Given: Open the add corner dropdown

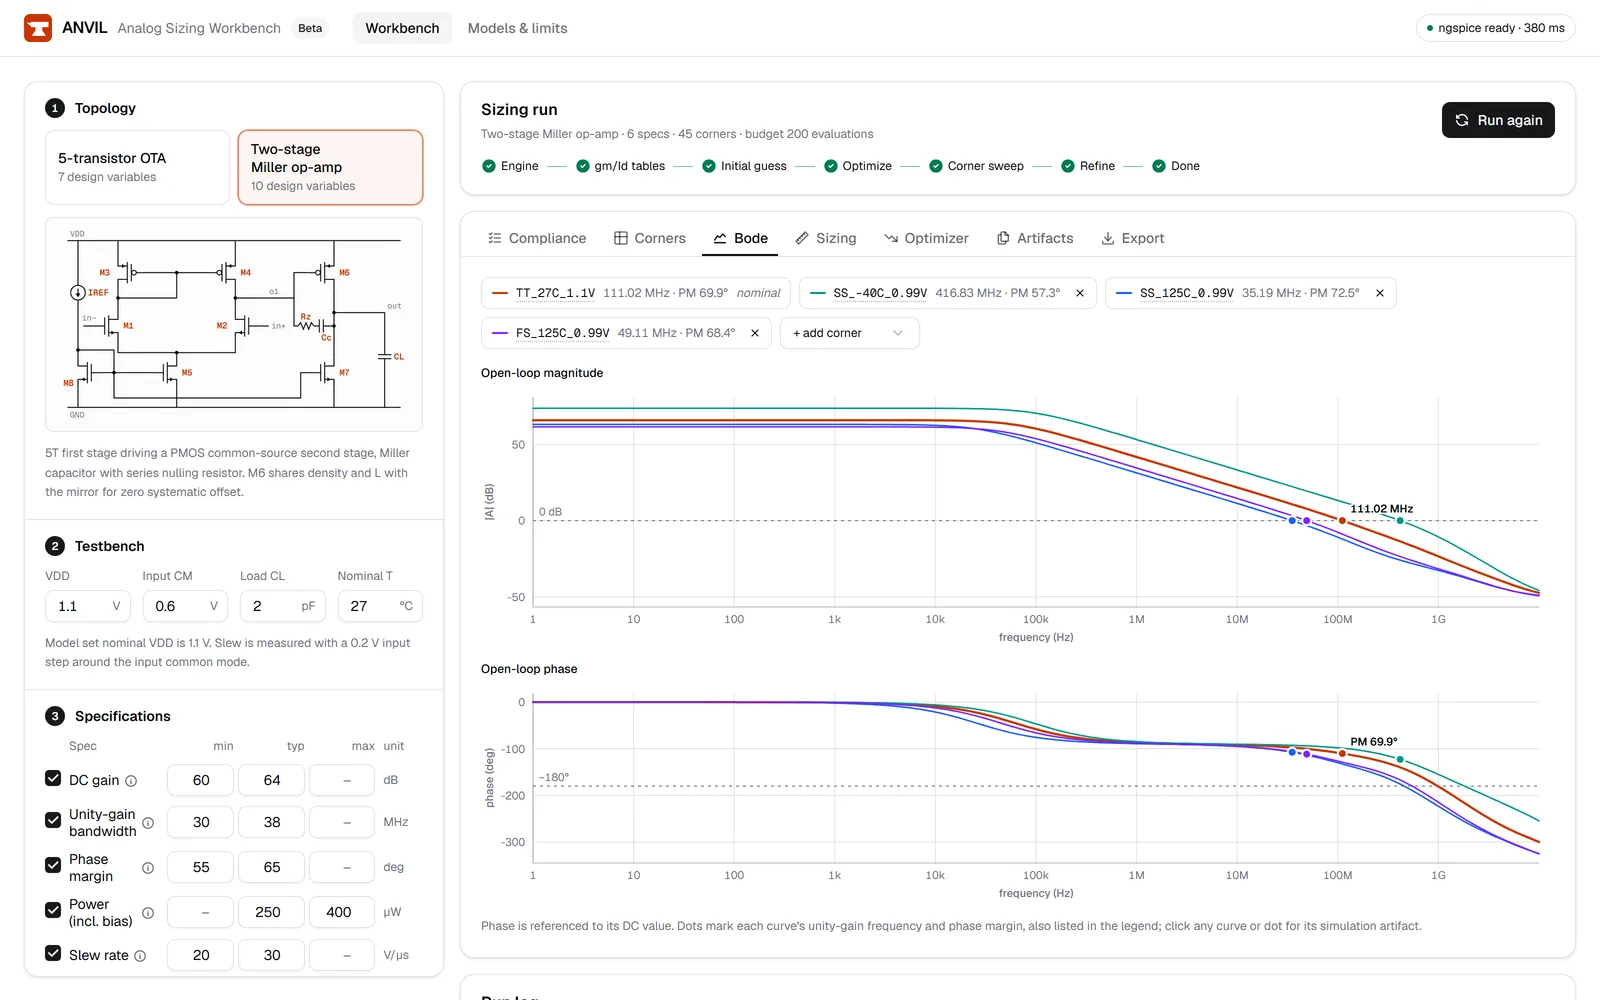Looking at the screenshot, I should pos(849,333).
